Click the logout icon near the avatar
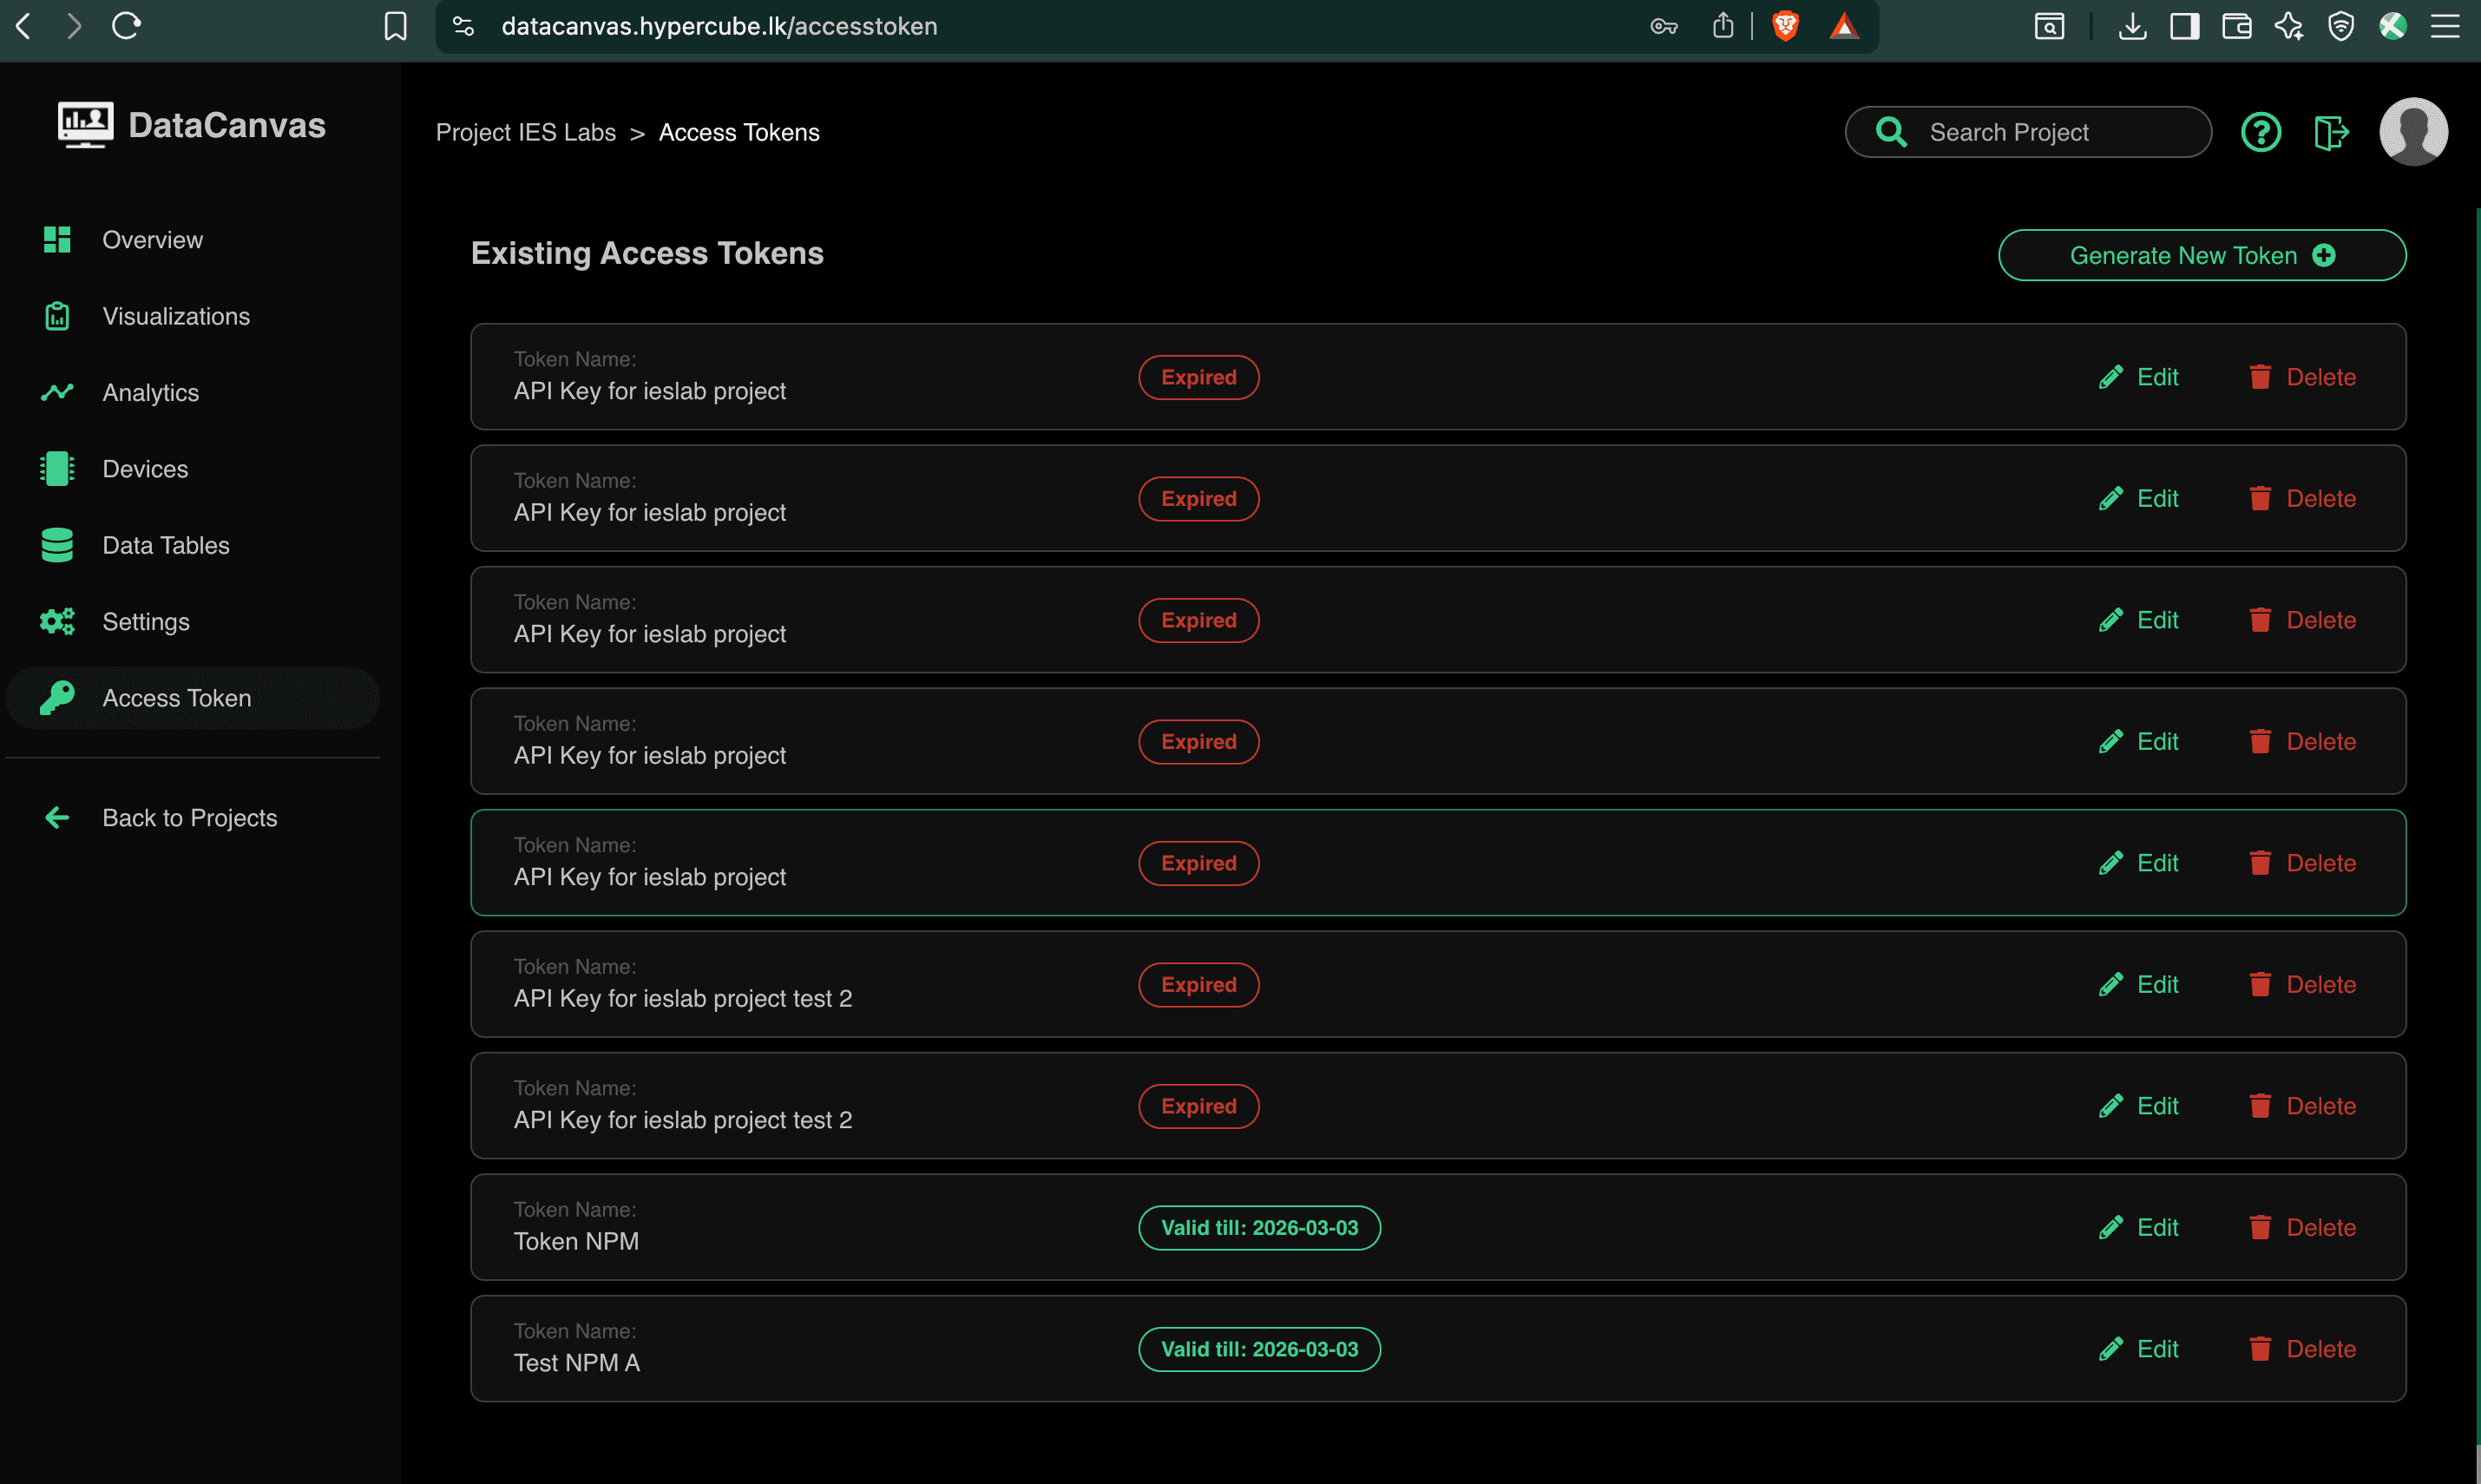The width and height of the screenshot is (2481, 1484). click(2331, 131)
